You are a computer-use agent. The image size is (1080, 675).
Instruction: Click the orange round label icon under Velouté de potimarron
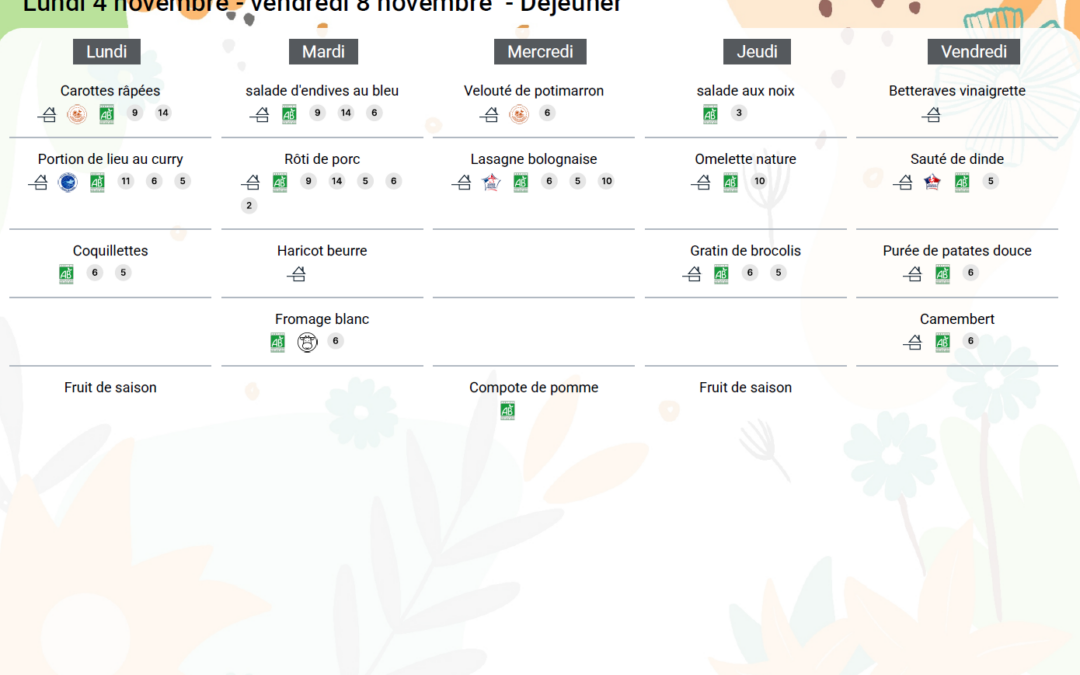(519, 114)
